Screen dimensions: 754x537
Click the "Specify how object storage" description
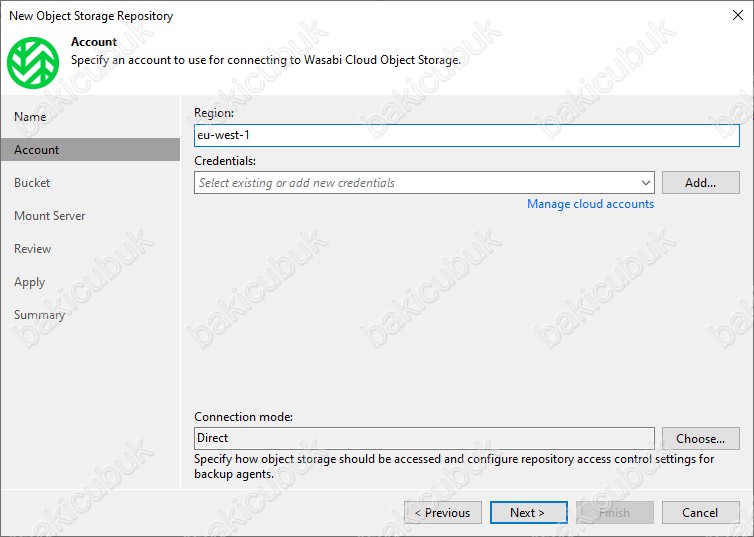[454, 466]
